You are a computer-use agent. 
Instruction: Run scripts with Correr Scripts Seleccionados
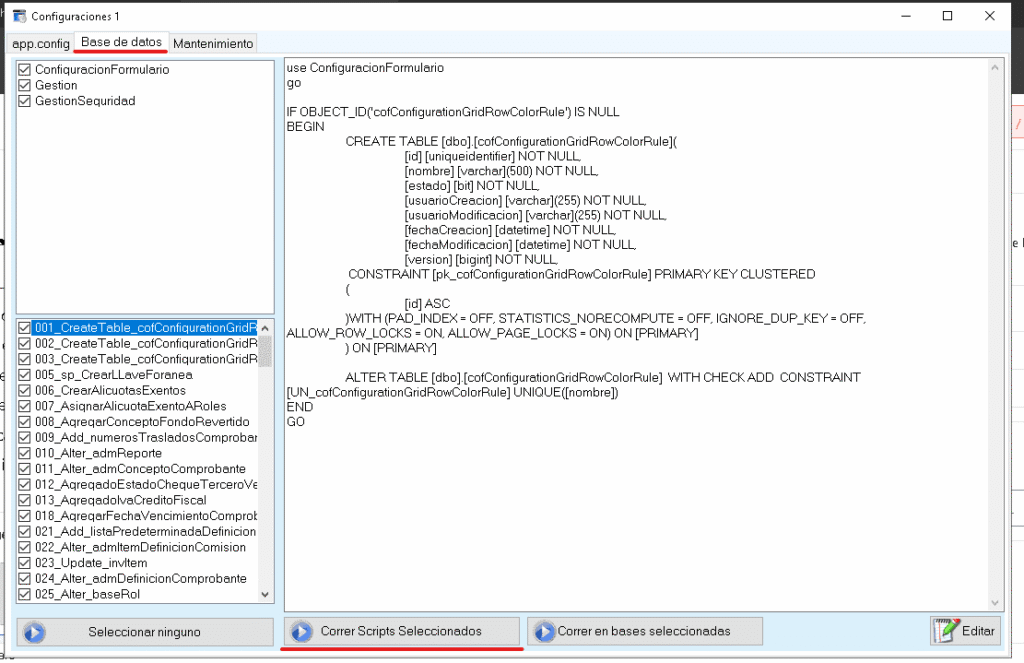401,632
